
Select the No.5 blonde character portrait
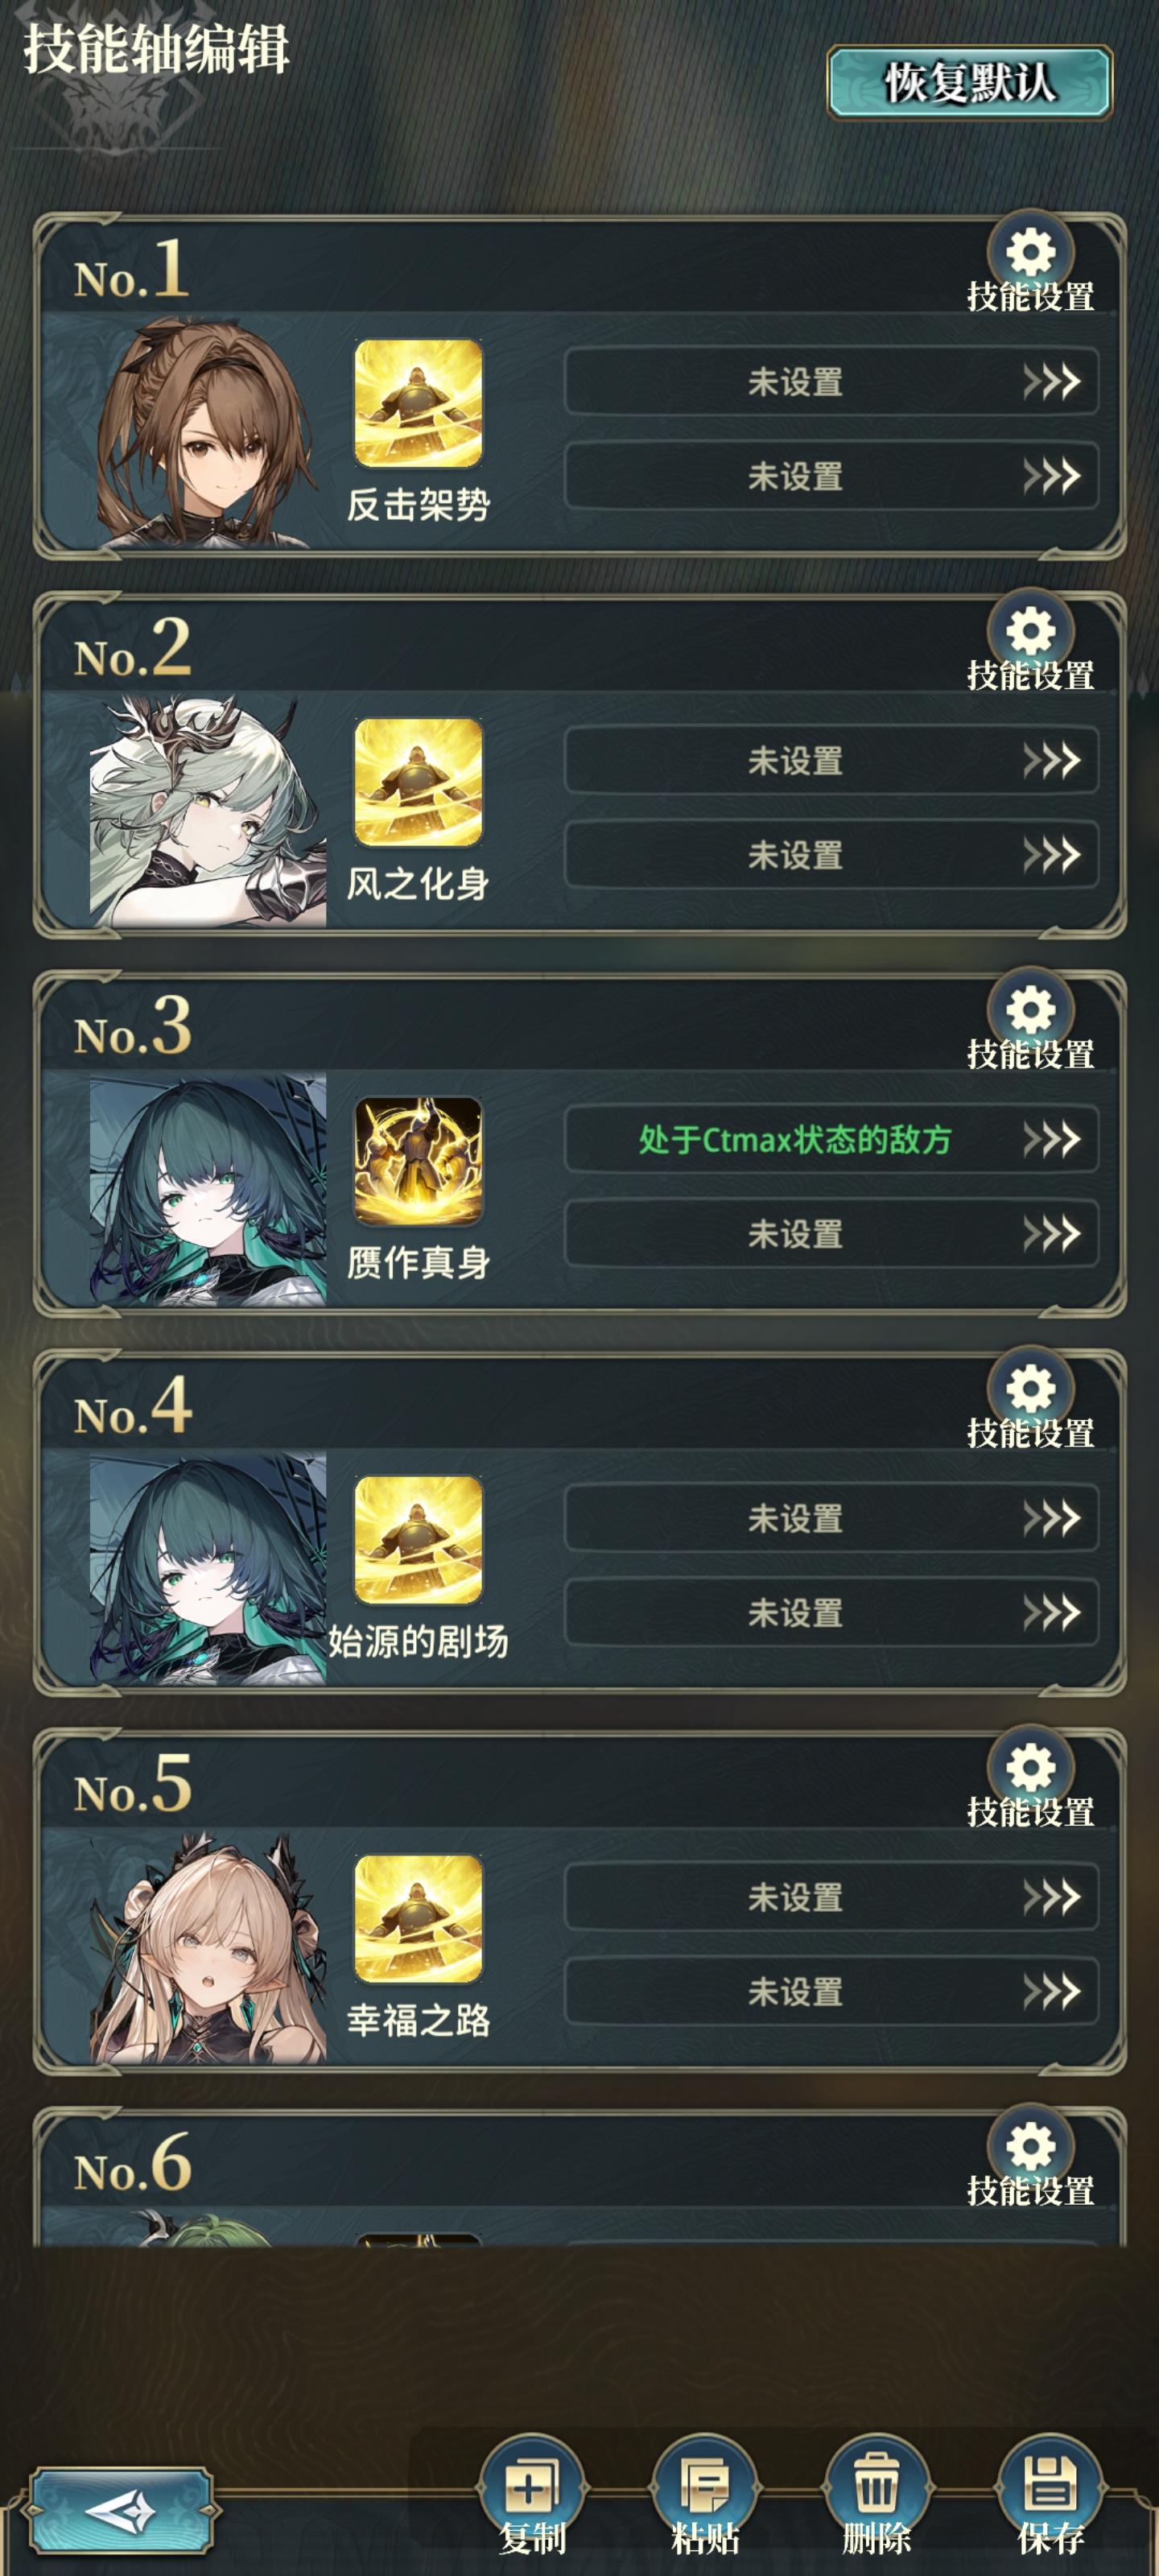click(x=208, y=1948)
